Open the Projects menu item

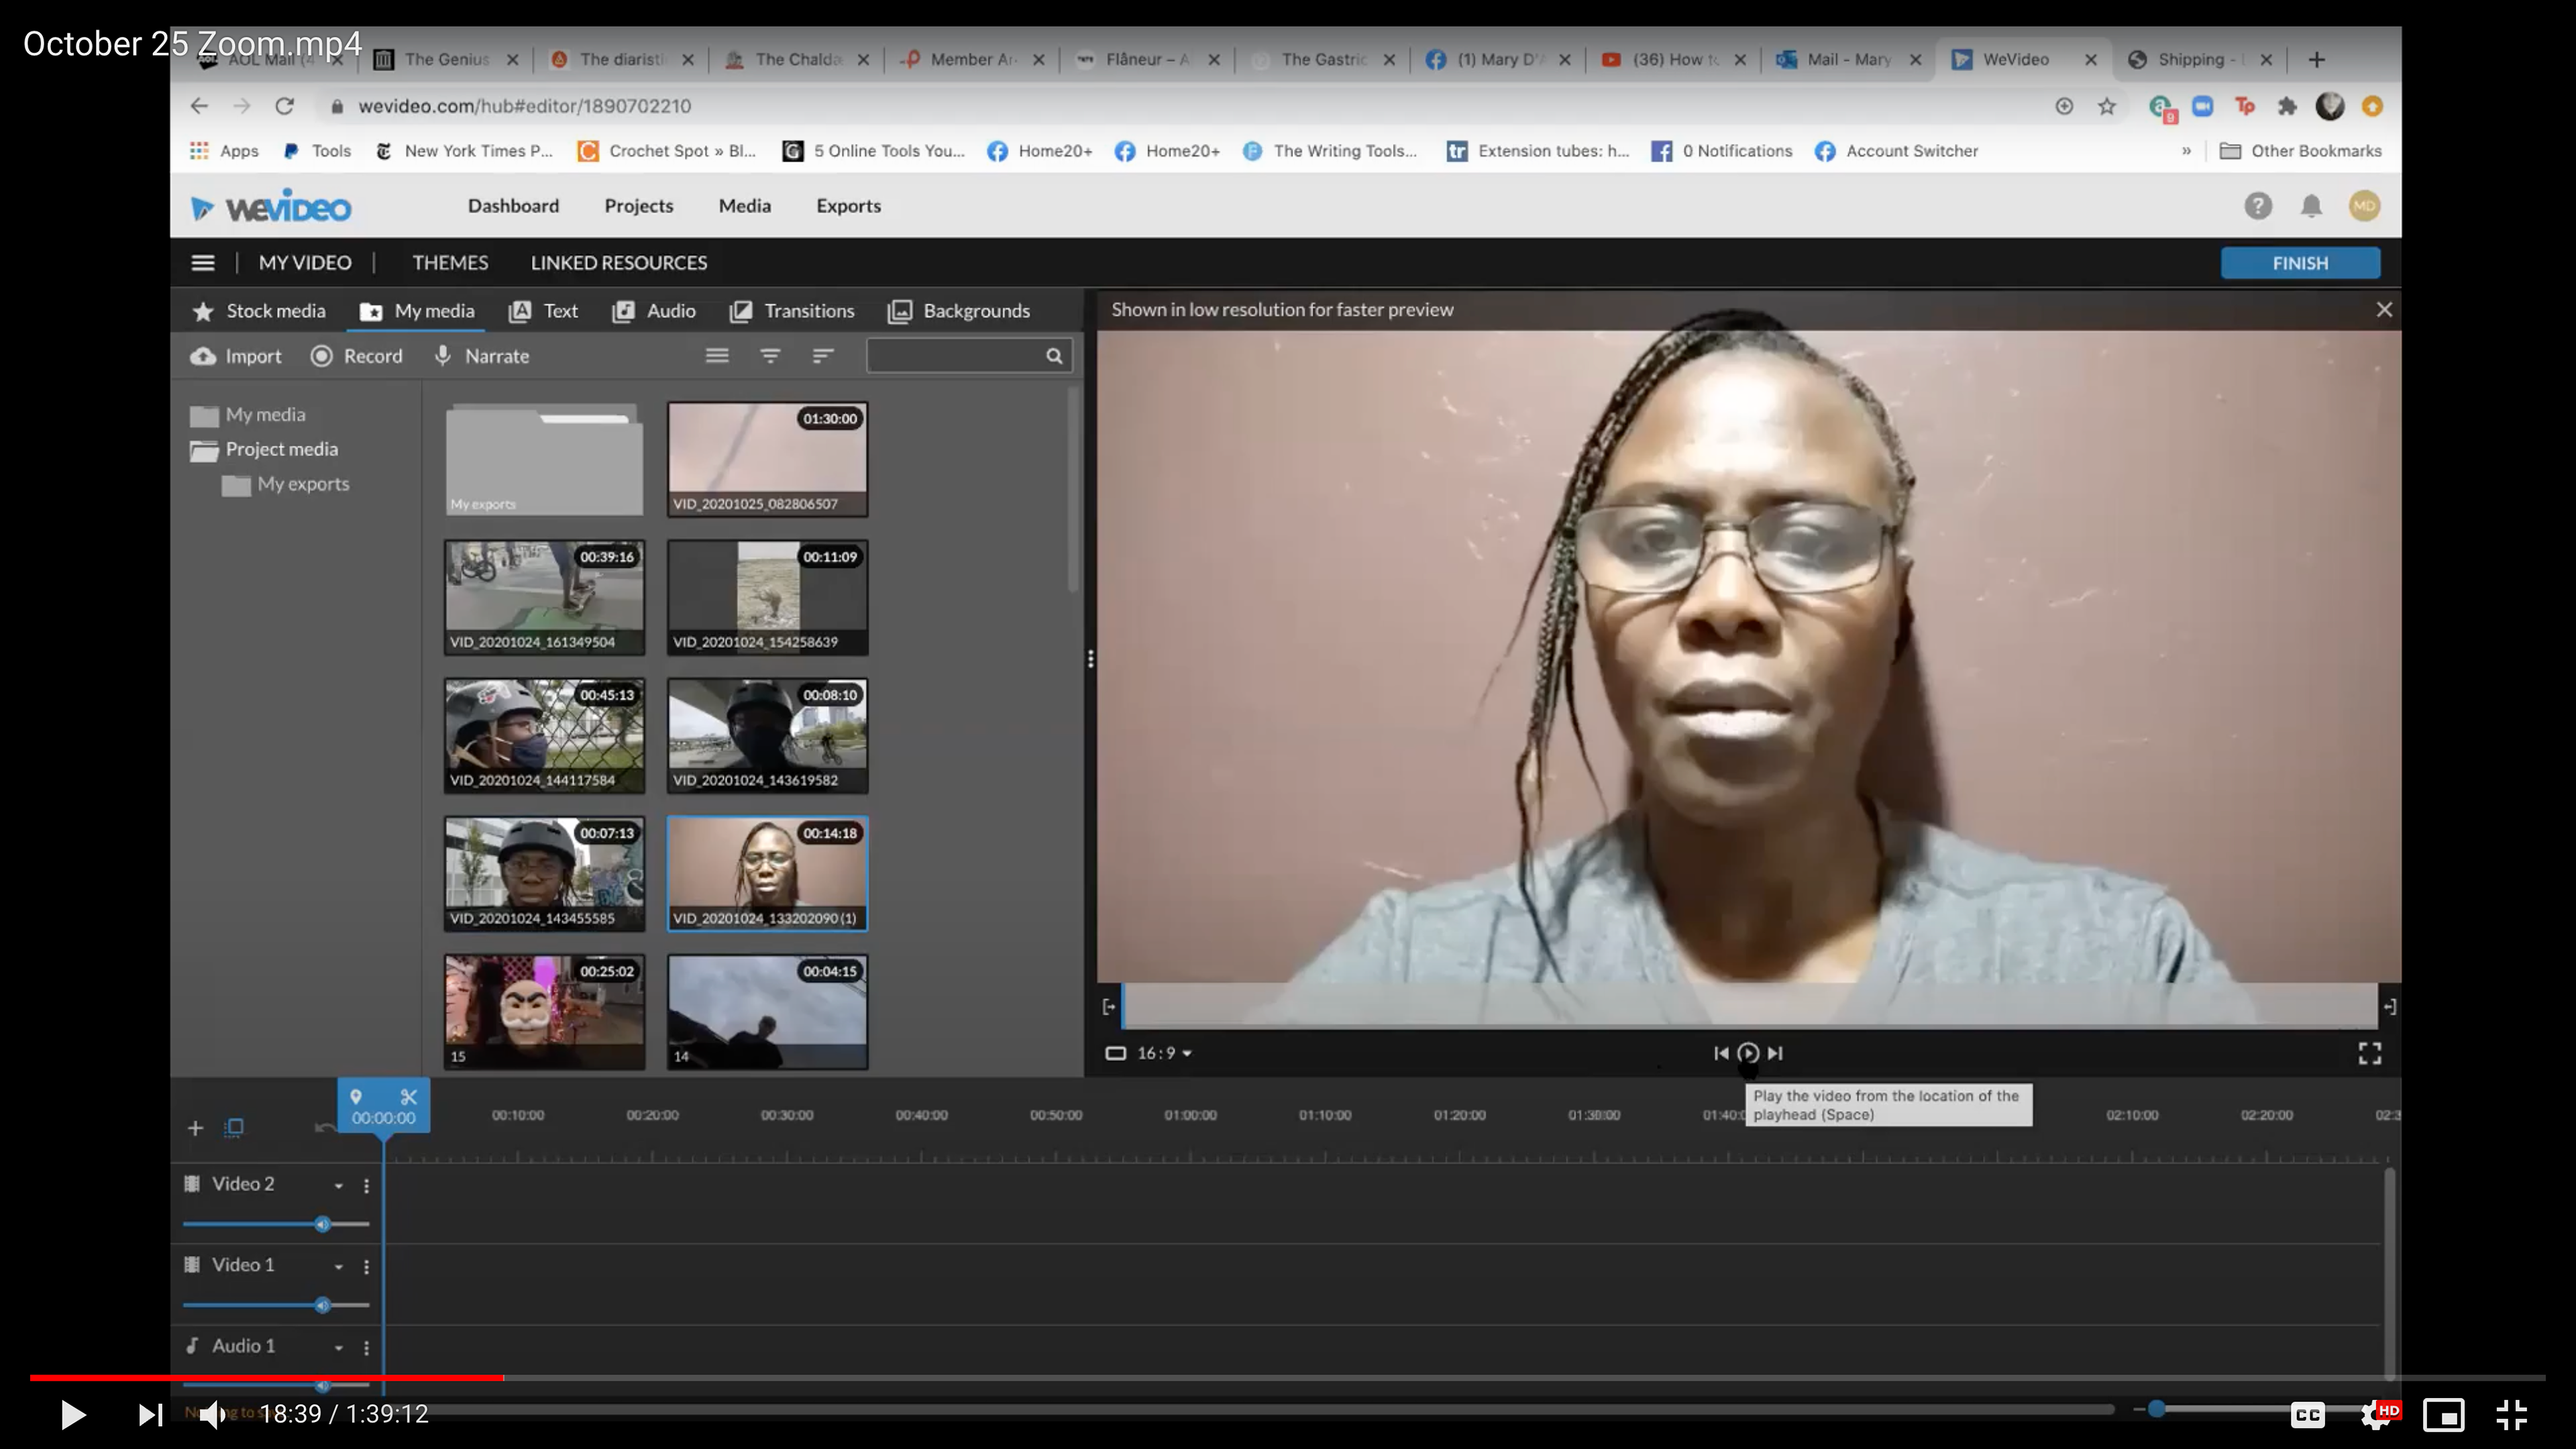638,206
